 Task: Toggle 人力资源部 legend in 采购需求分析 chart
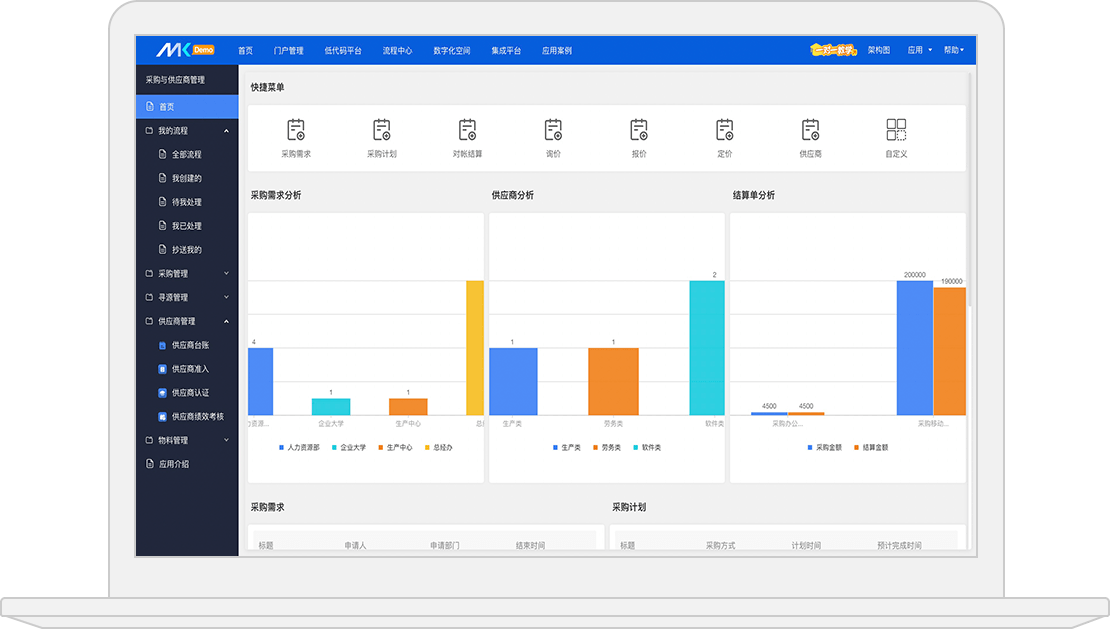pyautogui.click(x=299, y=447)
